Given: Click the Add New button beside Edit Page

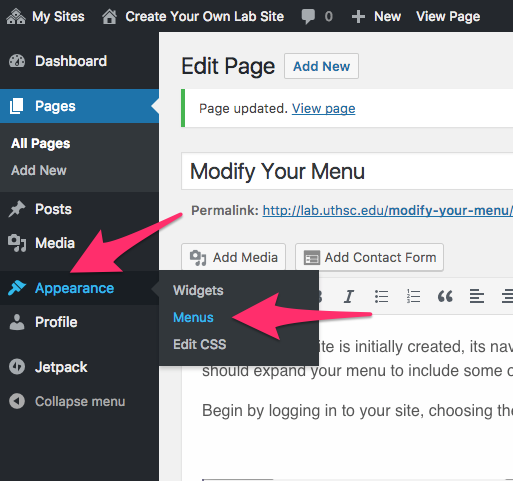Looking at the screenshot, I should tap(321, 66).
